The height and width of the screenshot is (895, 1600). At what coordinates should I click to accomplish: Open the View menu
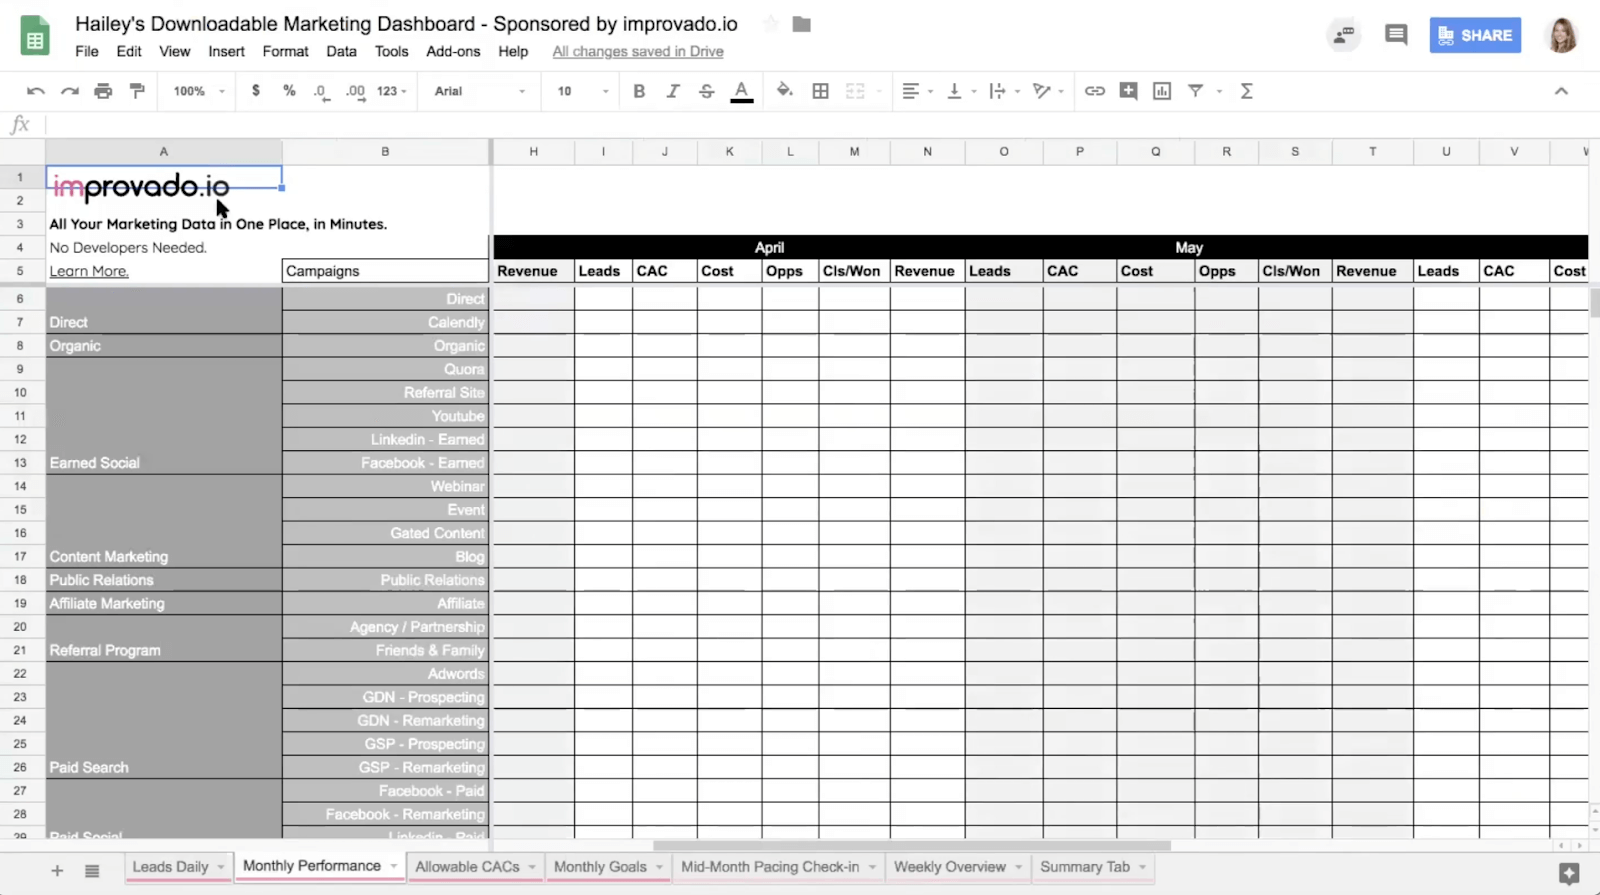(x=174, y=51)
